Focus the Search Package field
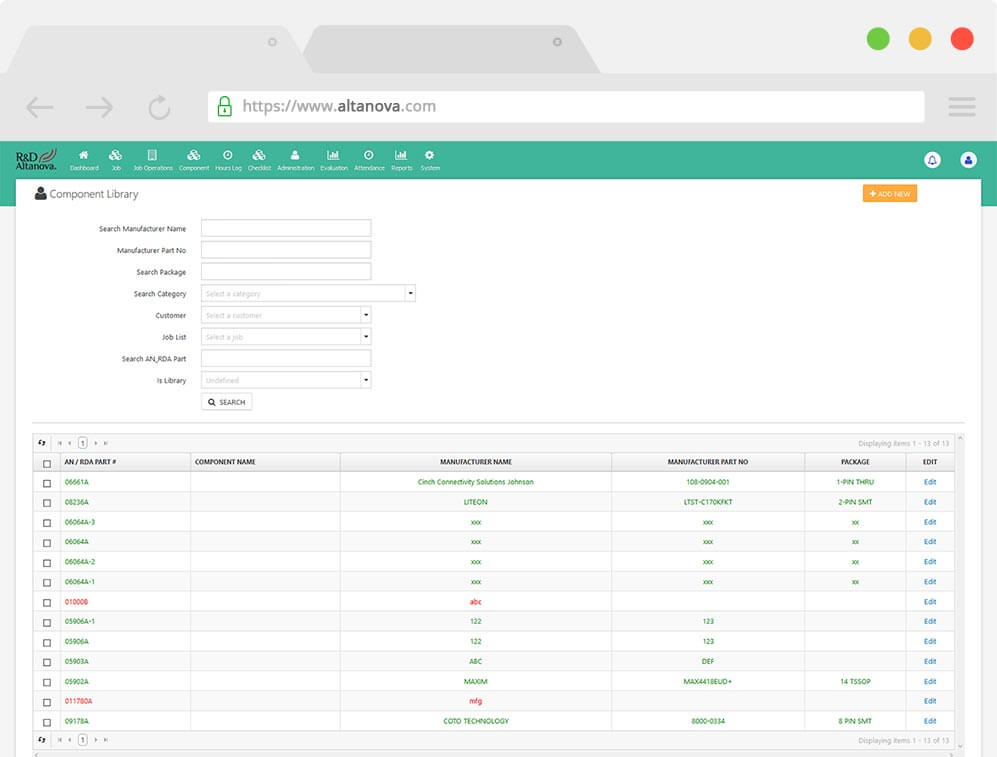 [x=286, y=271]
